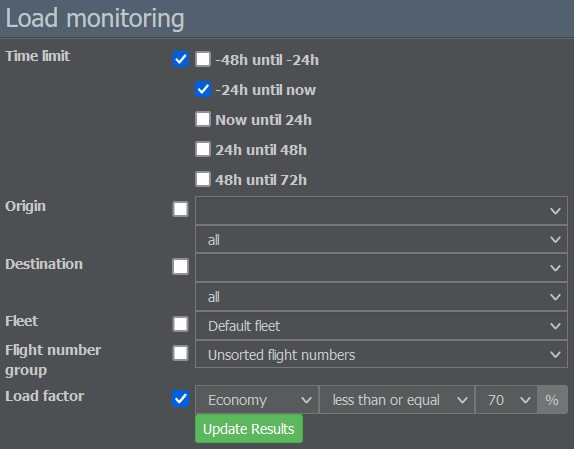
Task: Open the 'less than or equal' comparison dropdown
Action: [x=397, y=400]
